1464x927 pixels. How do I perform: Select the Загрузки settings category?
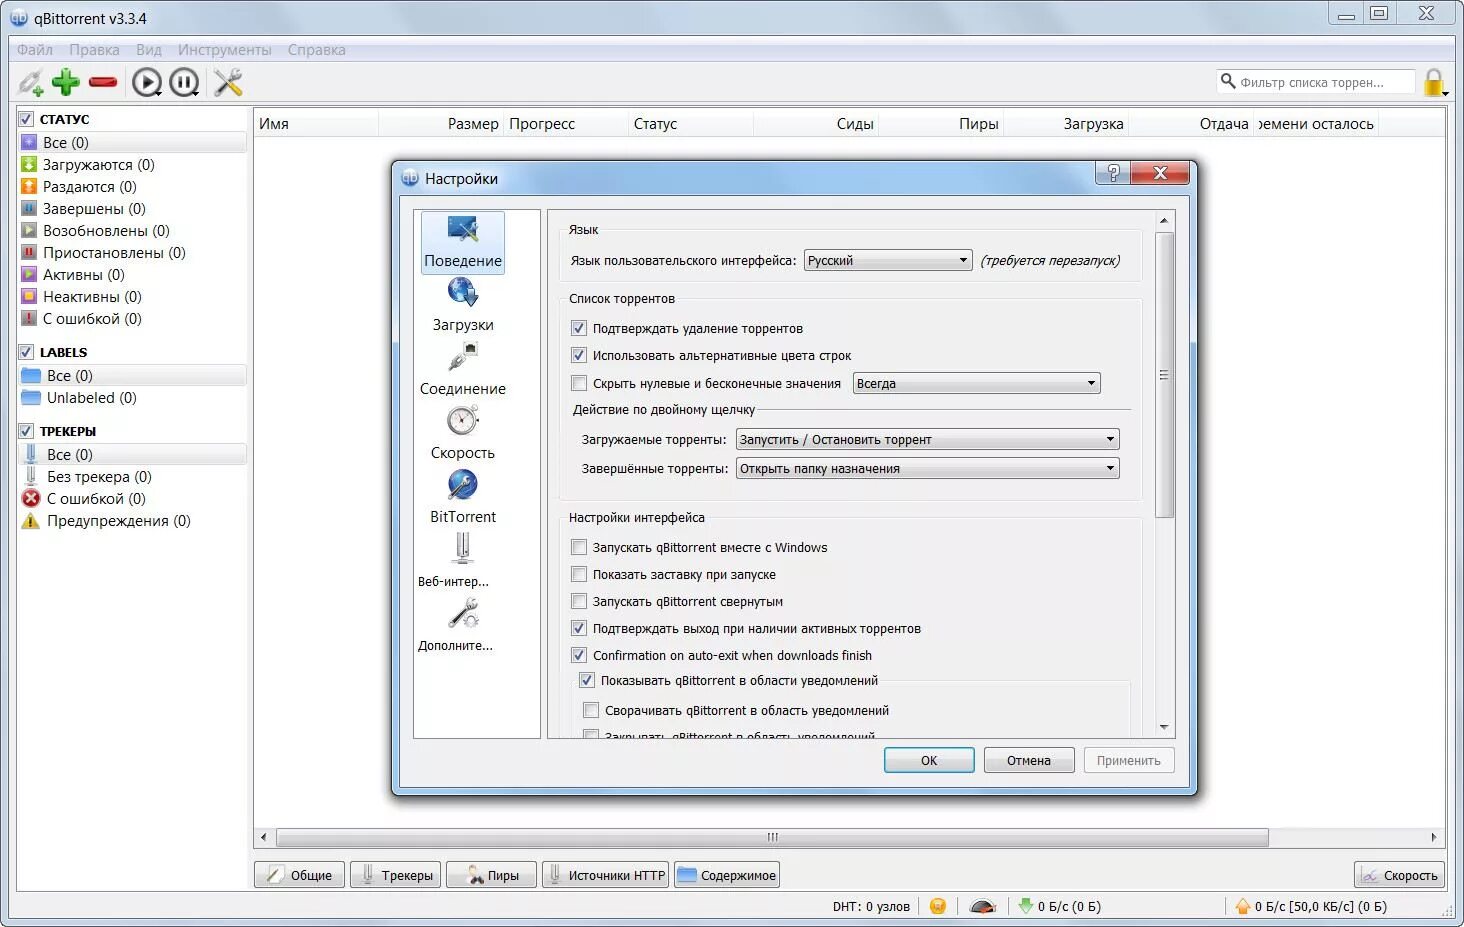[x=463, y=306]
